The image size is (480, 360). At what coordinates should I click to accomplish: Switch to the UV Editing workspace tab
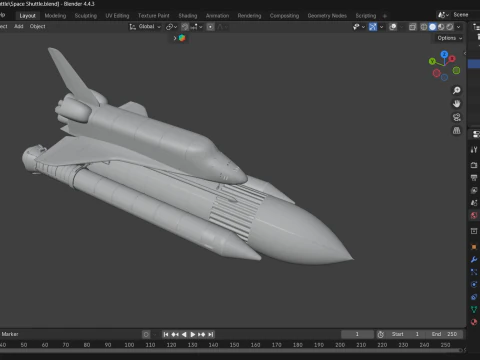click(117, 16)
